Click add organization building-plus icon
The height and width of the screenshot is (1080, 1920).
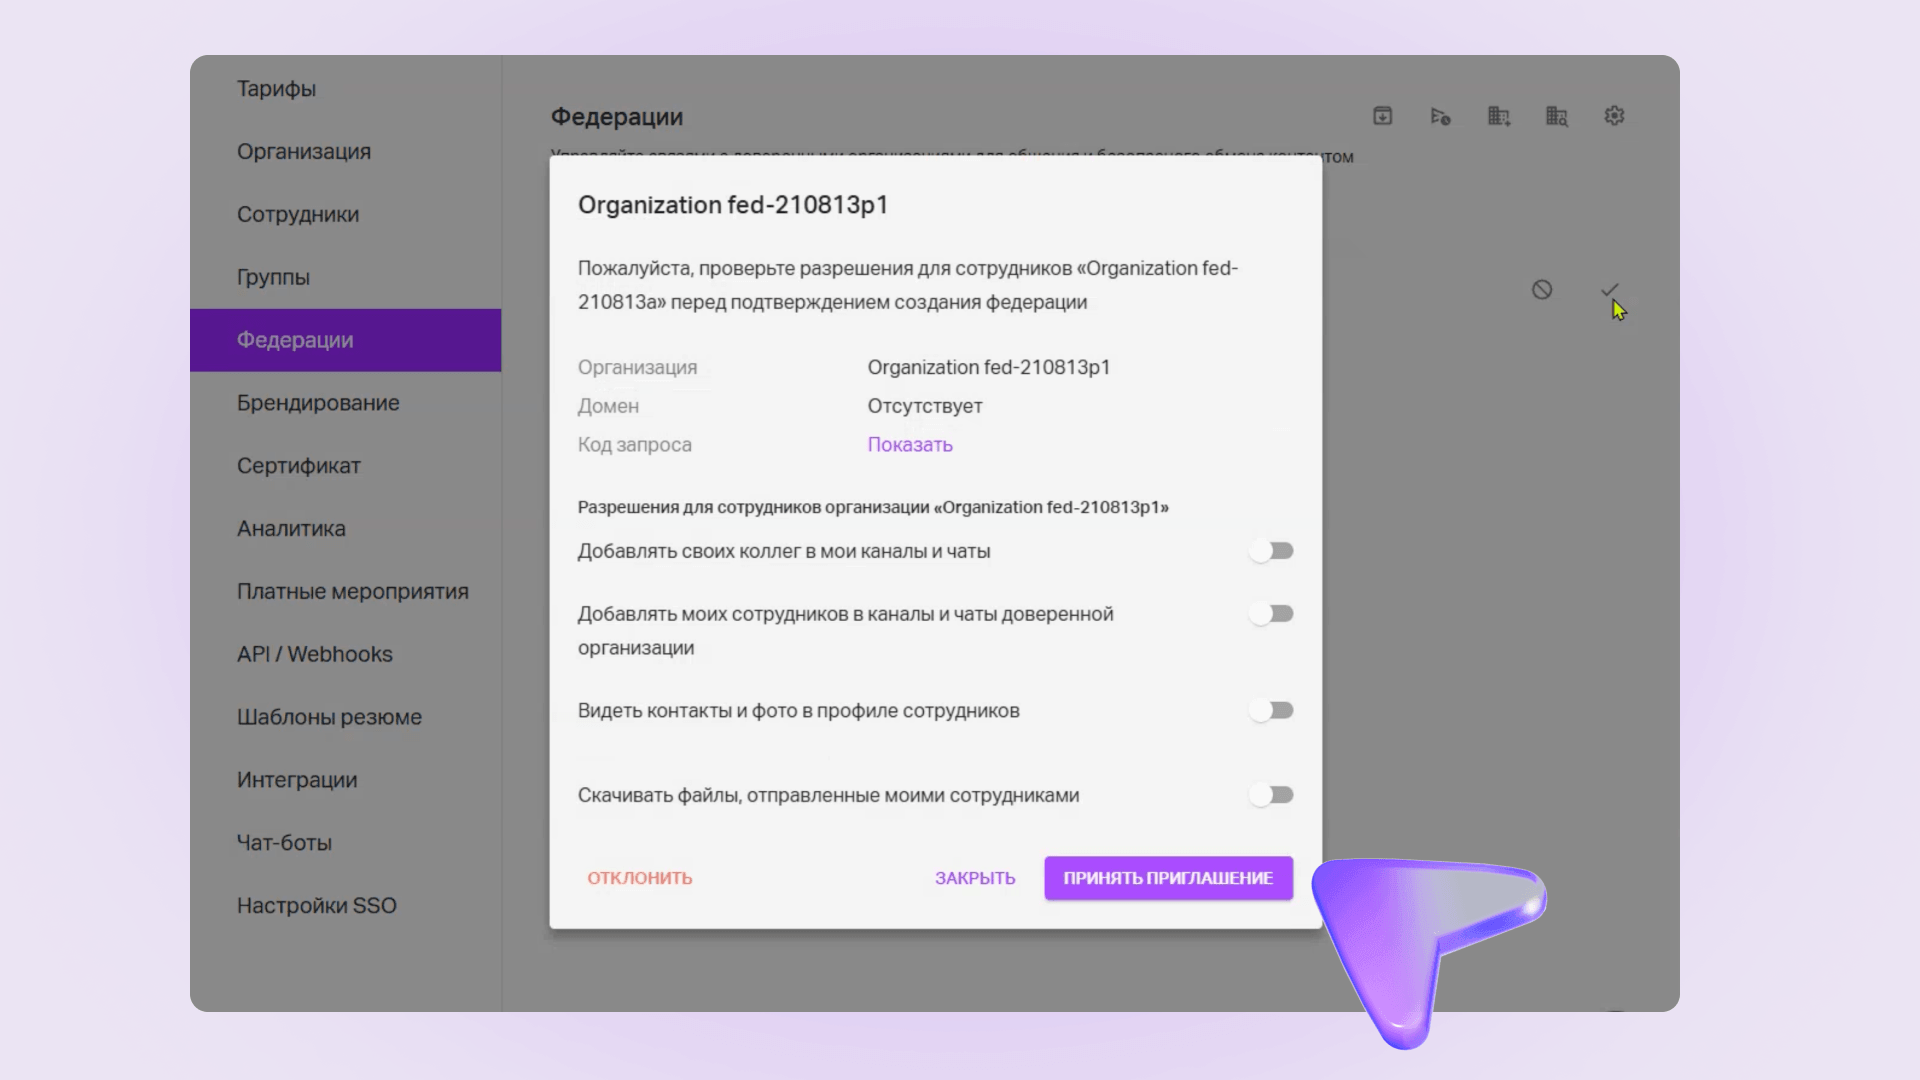pos(1498,116)
